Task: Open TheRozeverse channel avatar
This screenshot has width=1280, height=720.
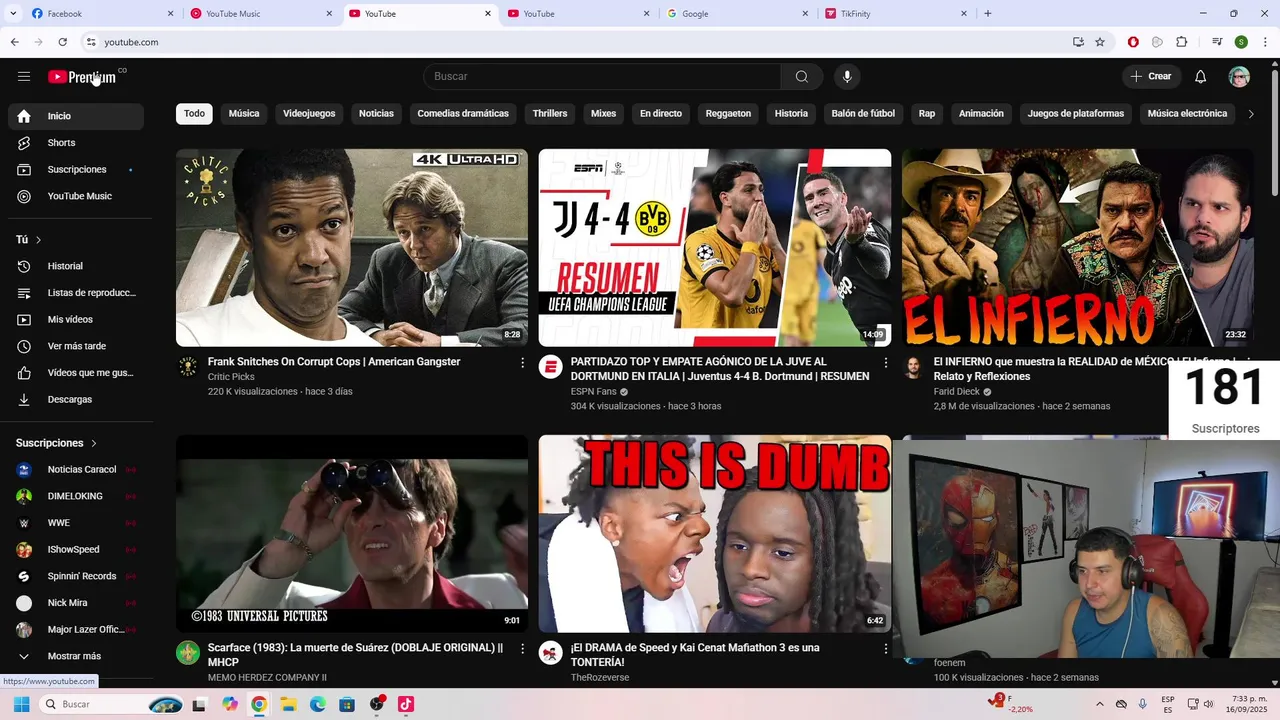Action: click(x=550, y=653)
